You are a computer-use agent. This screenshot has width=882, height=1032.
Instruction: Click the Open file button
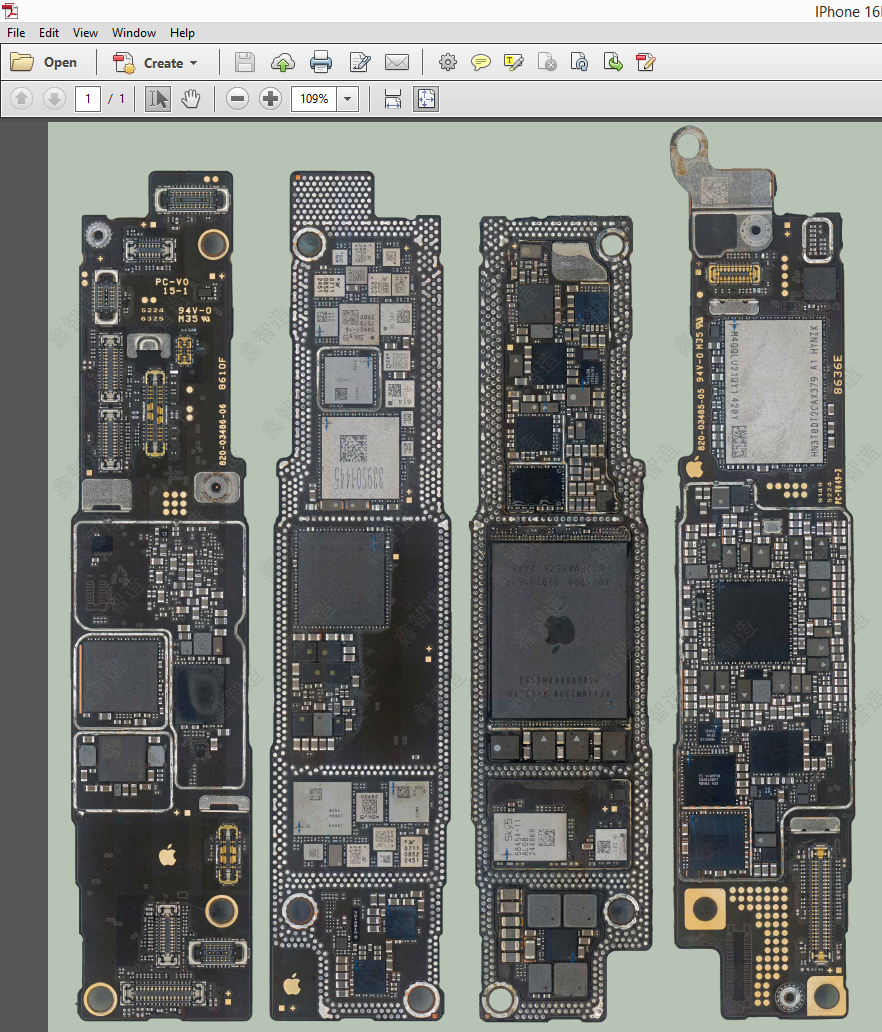click(x=44, y=63)
